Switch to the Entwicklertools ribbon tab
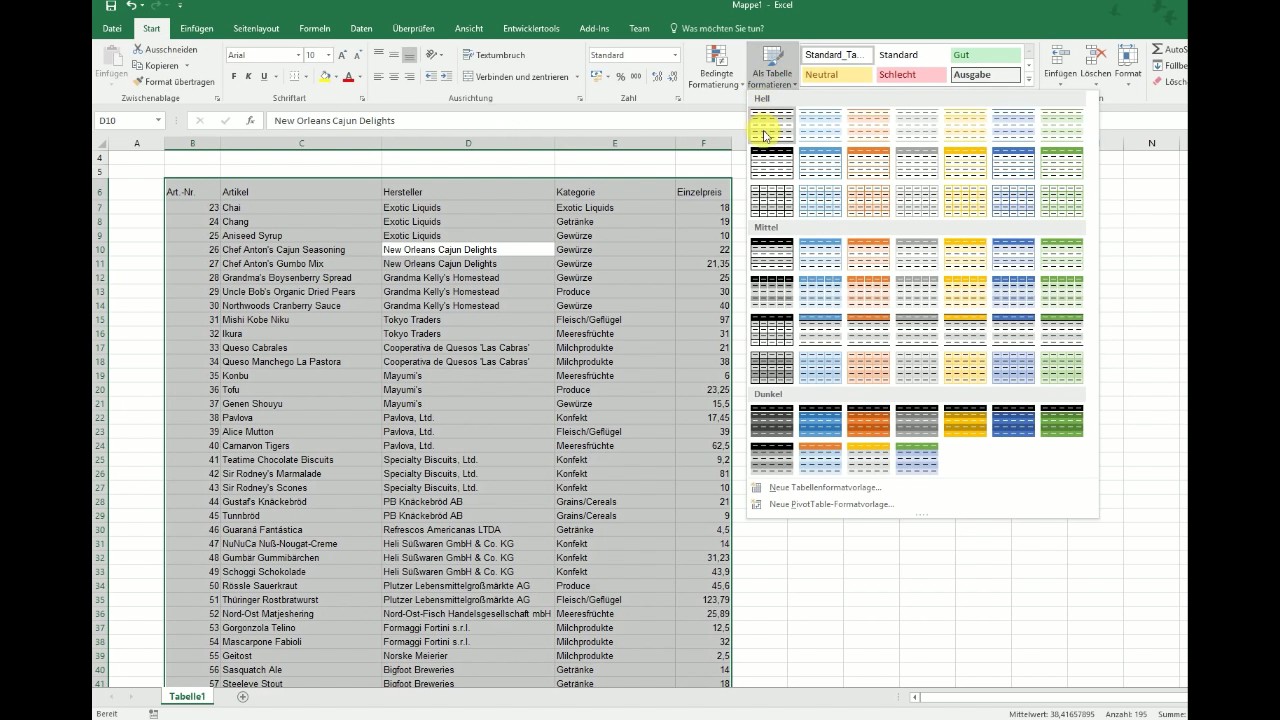The height and width of the screenshot is (720, 1280). pyautogui.click(x=531, y=29)
